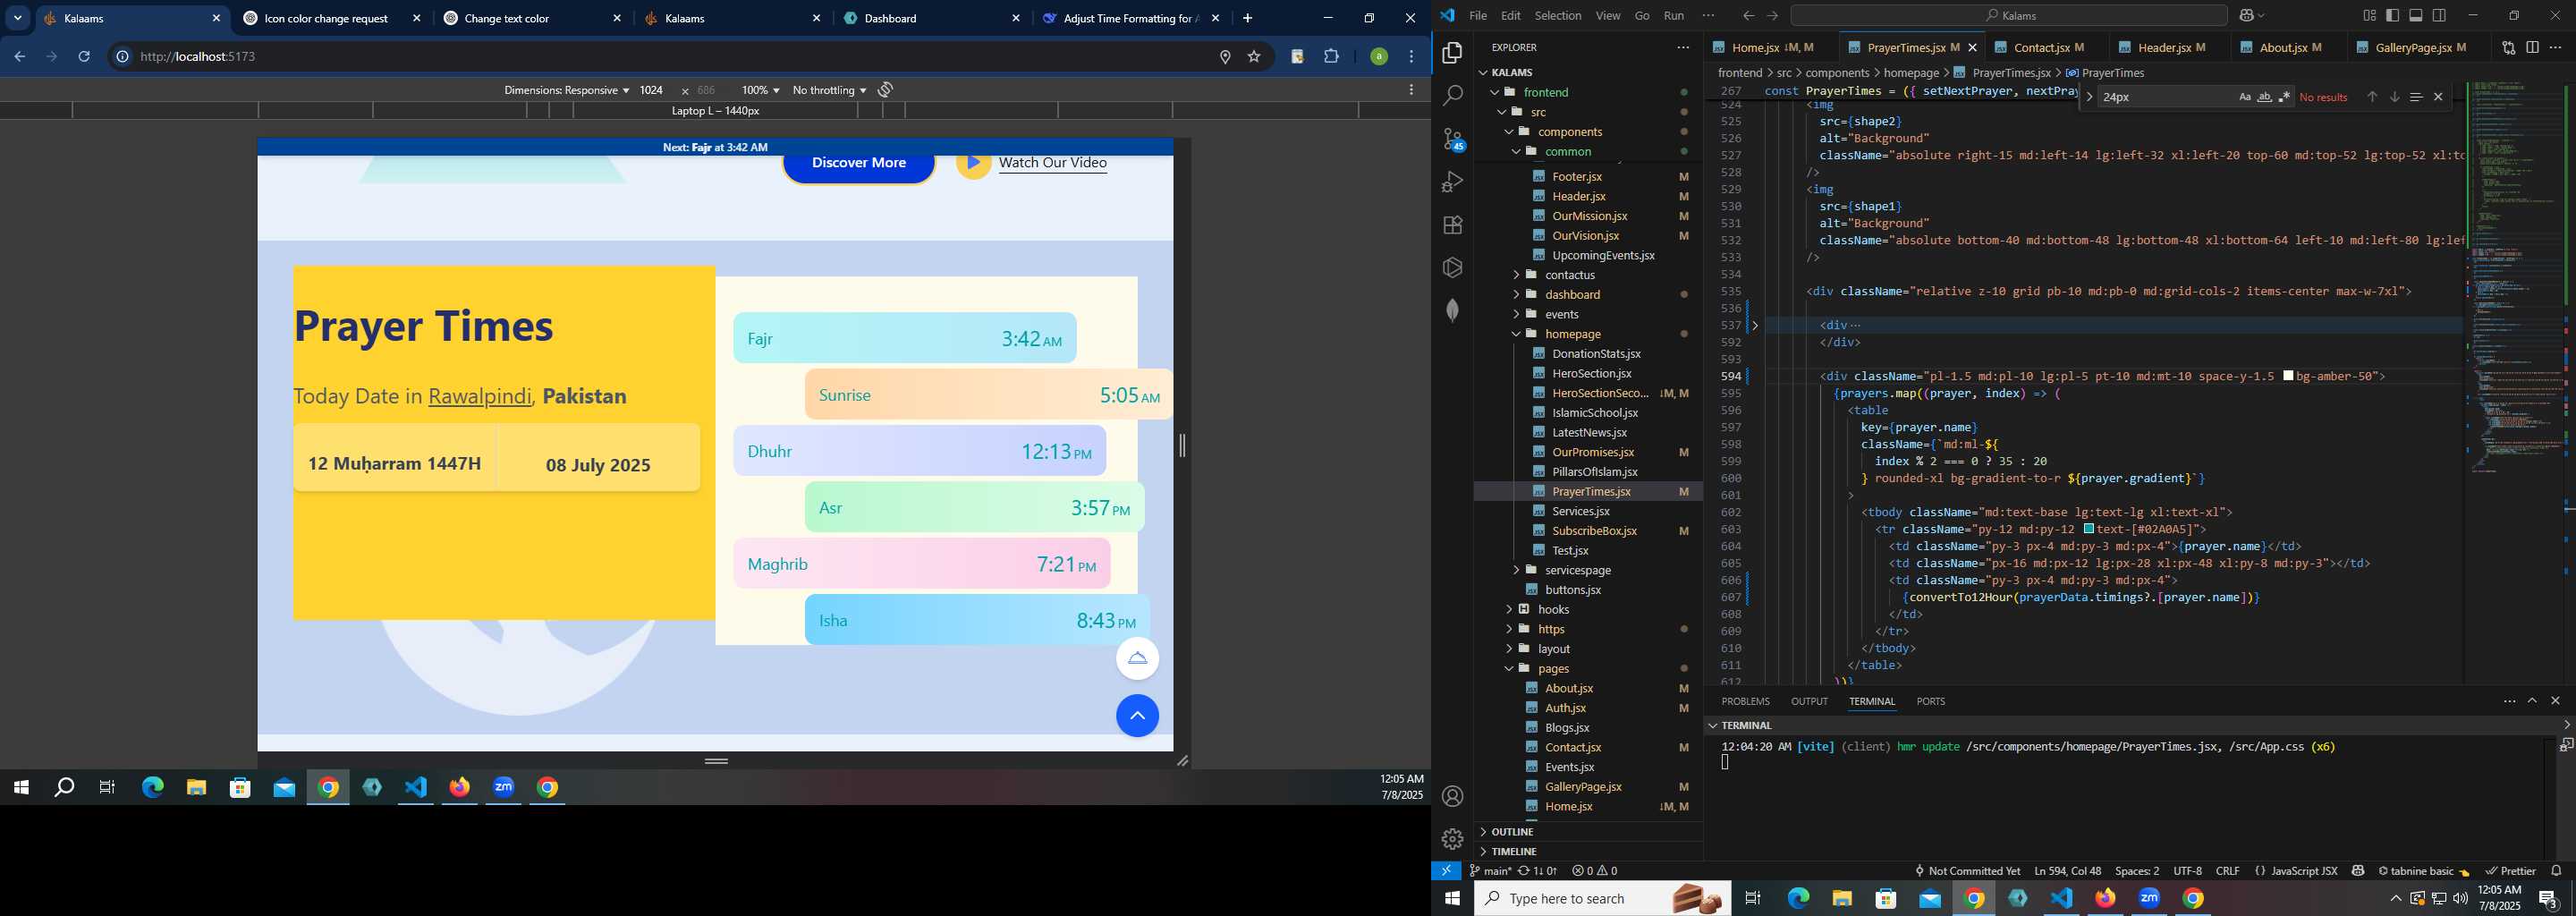Open the Selection menu in VS Code
The image size is (2576, 916).
point(1558,16)
